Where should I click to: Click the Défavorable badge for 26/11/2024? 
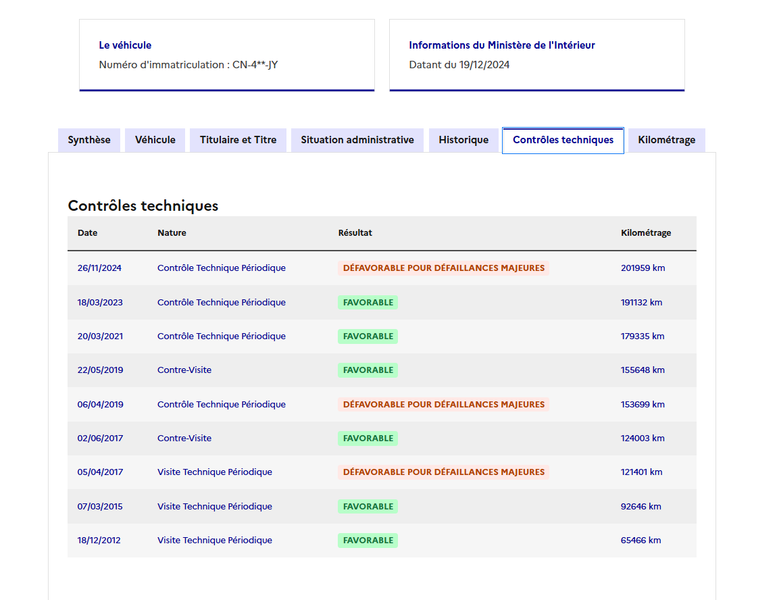[x=444, y=268]
